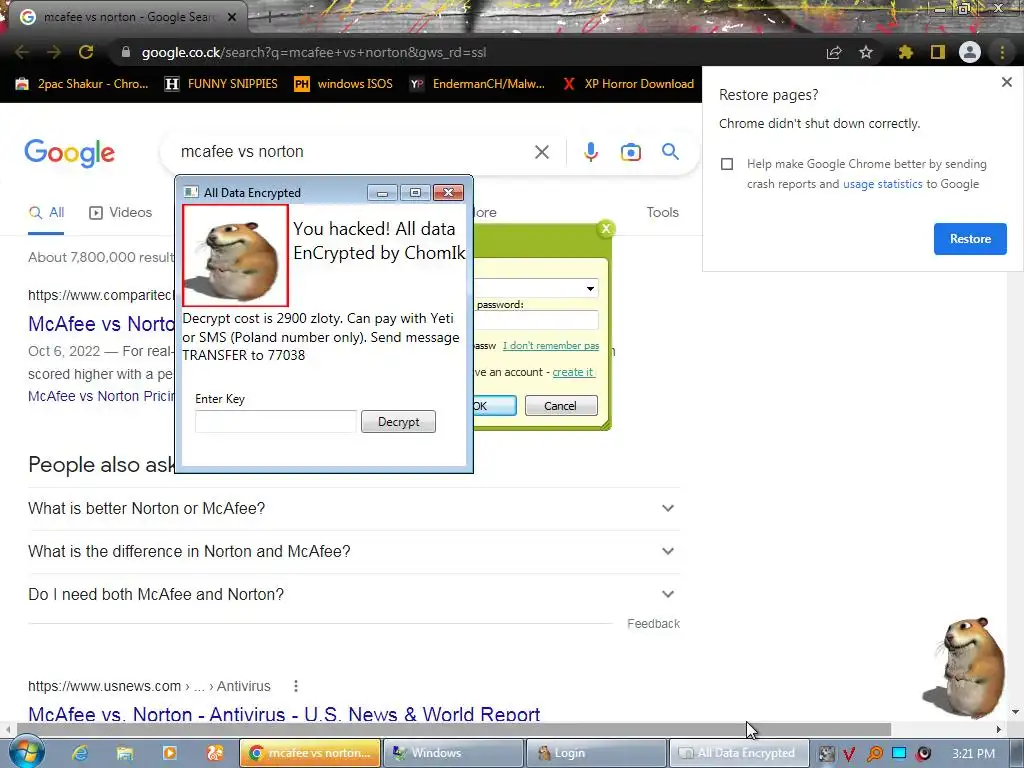1024x768 pixels.
Task: Click the padlock site info icon
Action: 125,52
